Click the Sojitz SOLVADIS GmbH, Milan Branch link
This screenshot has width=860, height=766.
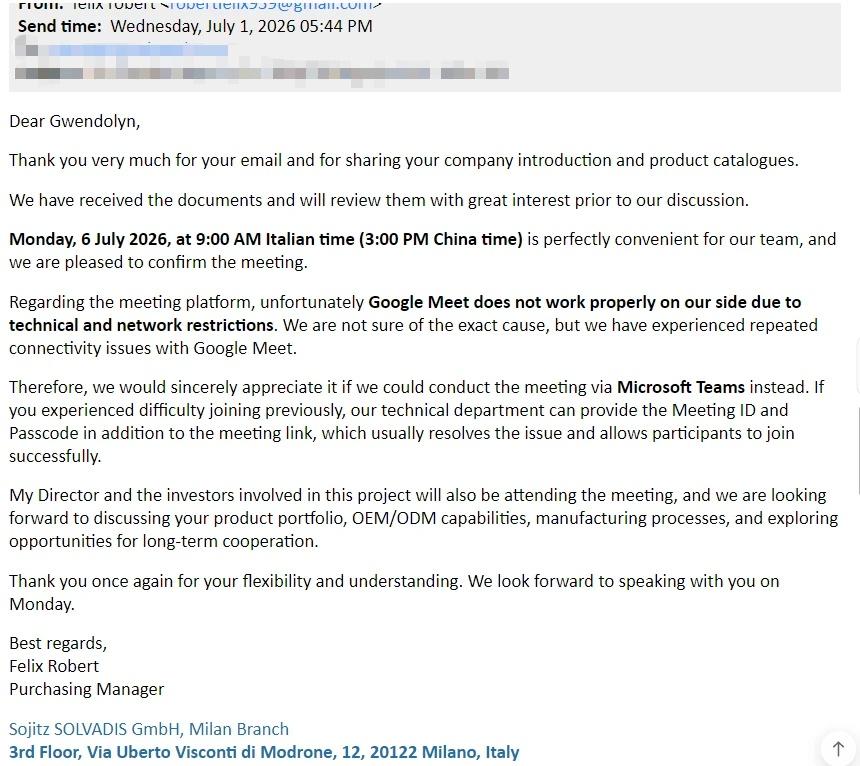[x=149, y=729]
